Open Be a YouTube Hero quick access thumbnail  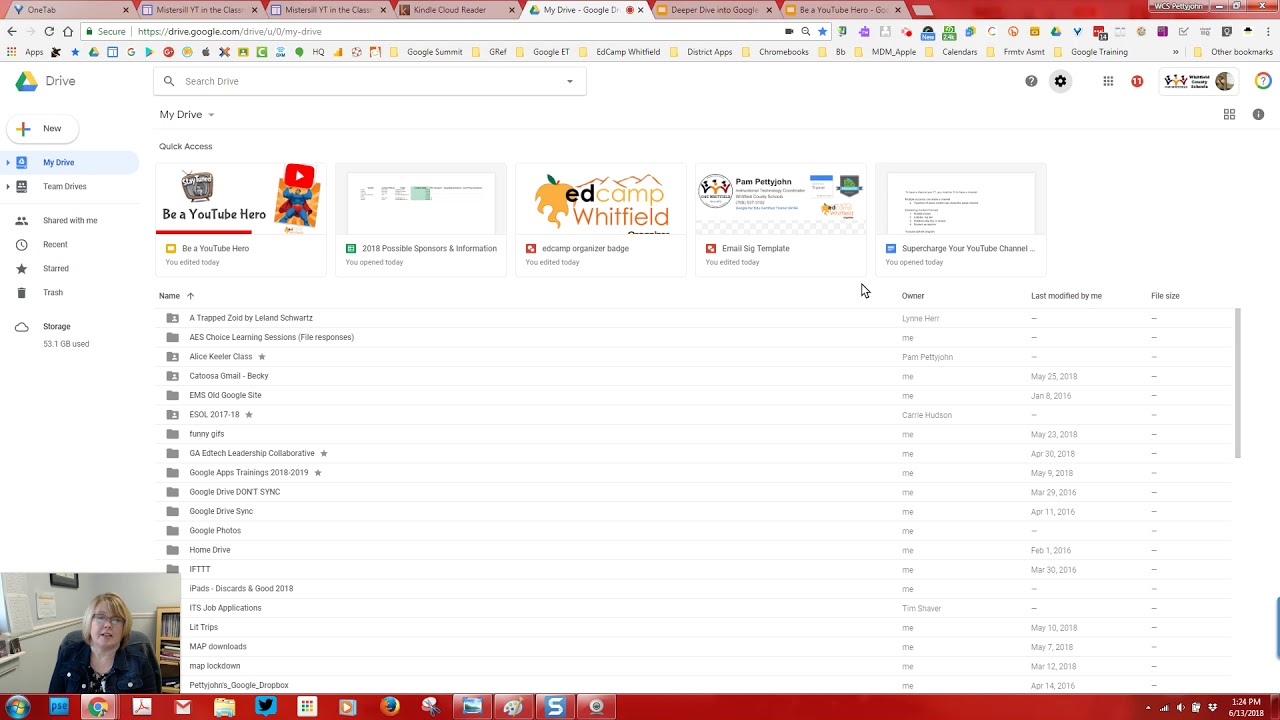point(241,200)
